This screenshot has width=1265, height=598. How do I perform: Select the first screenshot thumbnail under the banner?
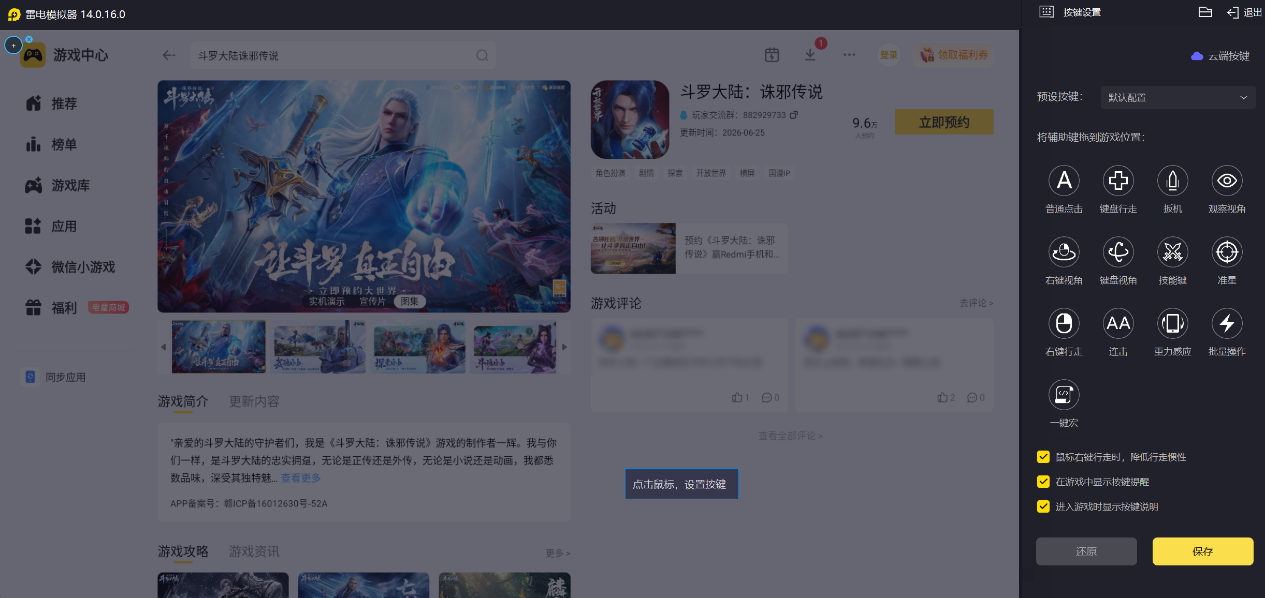click(x=219, y=347)
